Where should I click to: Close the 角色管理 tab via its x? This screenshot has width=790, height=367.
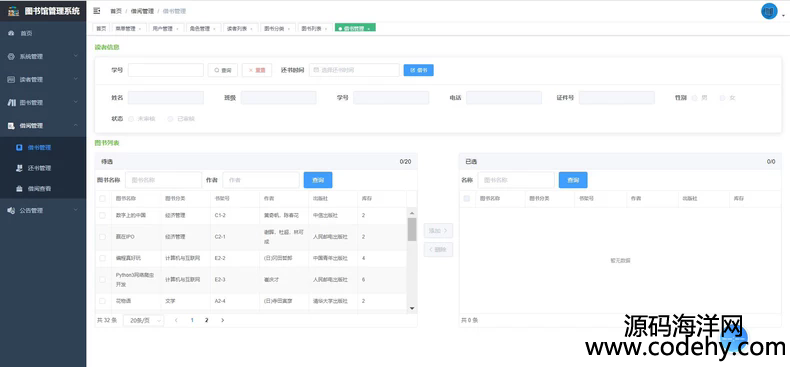[214, 29]
